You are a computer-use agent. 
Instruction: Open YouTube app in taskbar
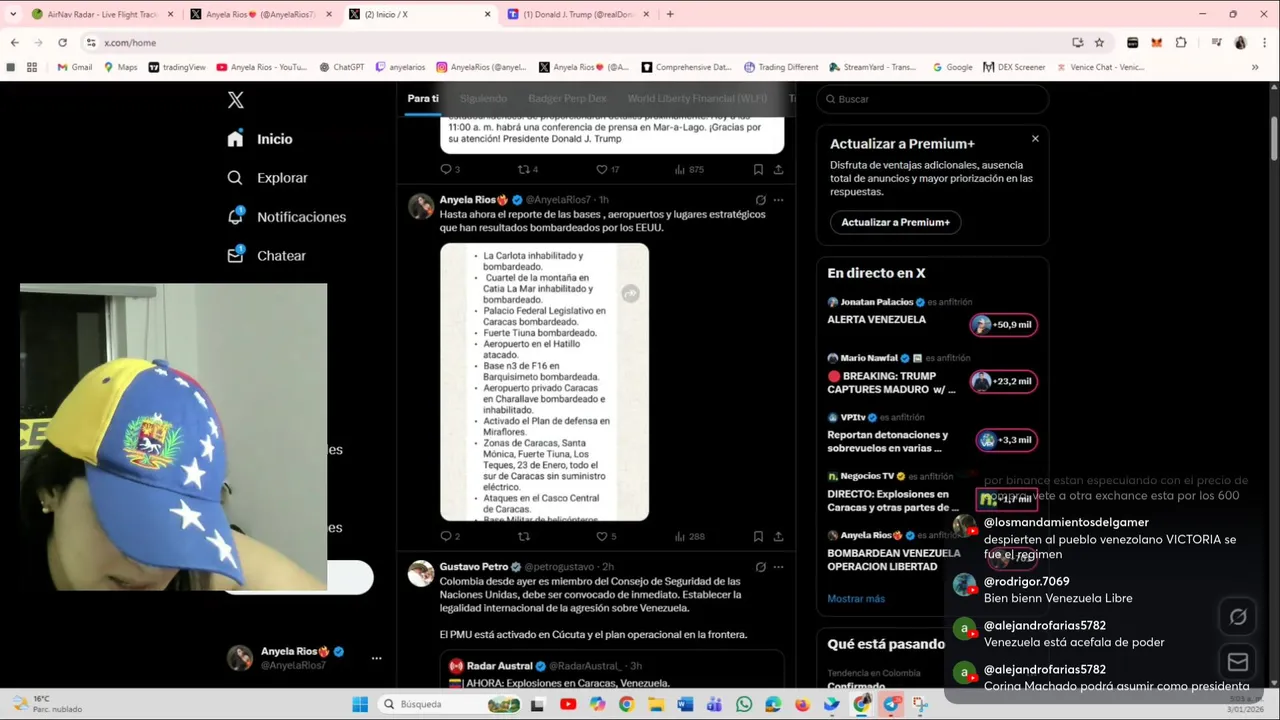click(568, 704)
